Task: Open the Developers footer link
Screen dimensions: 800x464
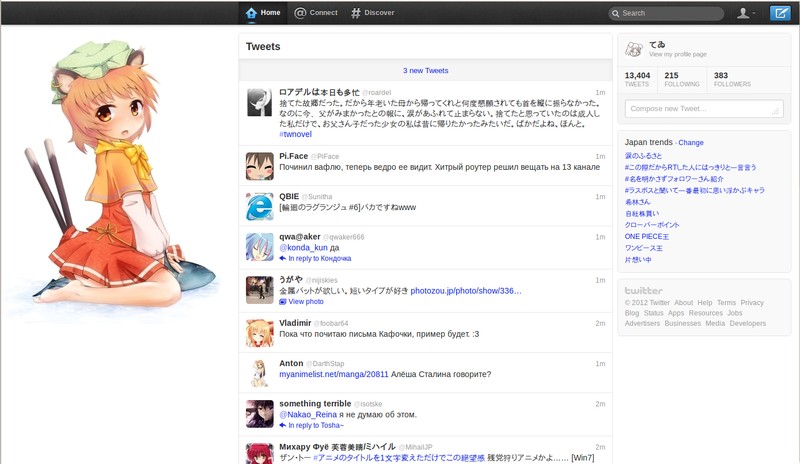Action: tap(748, 323)
